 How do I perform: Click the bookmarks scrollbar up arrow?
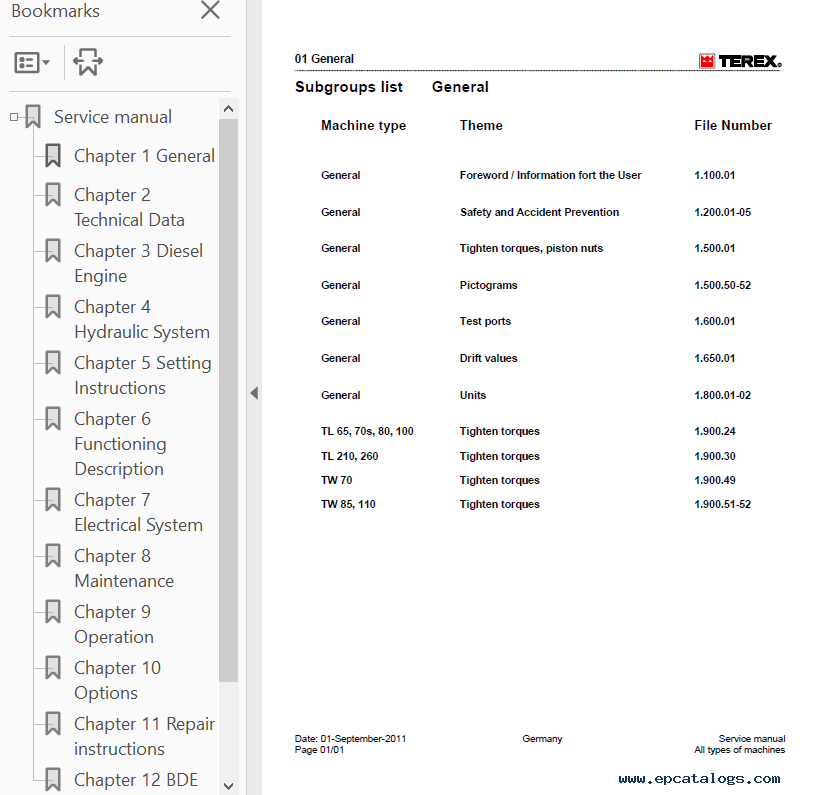[228, 109]
